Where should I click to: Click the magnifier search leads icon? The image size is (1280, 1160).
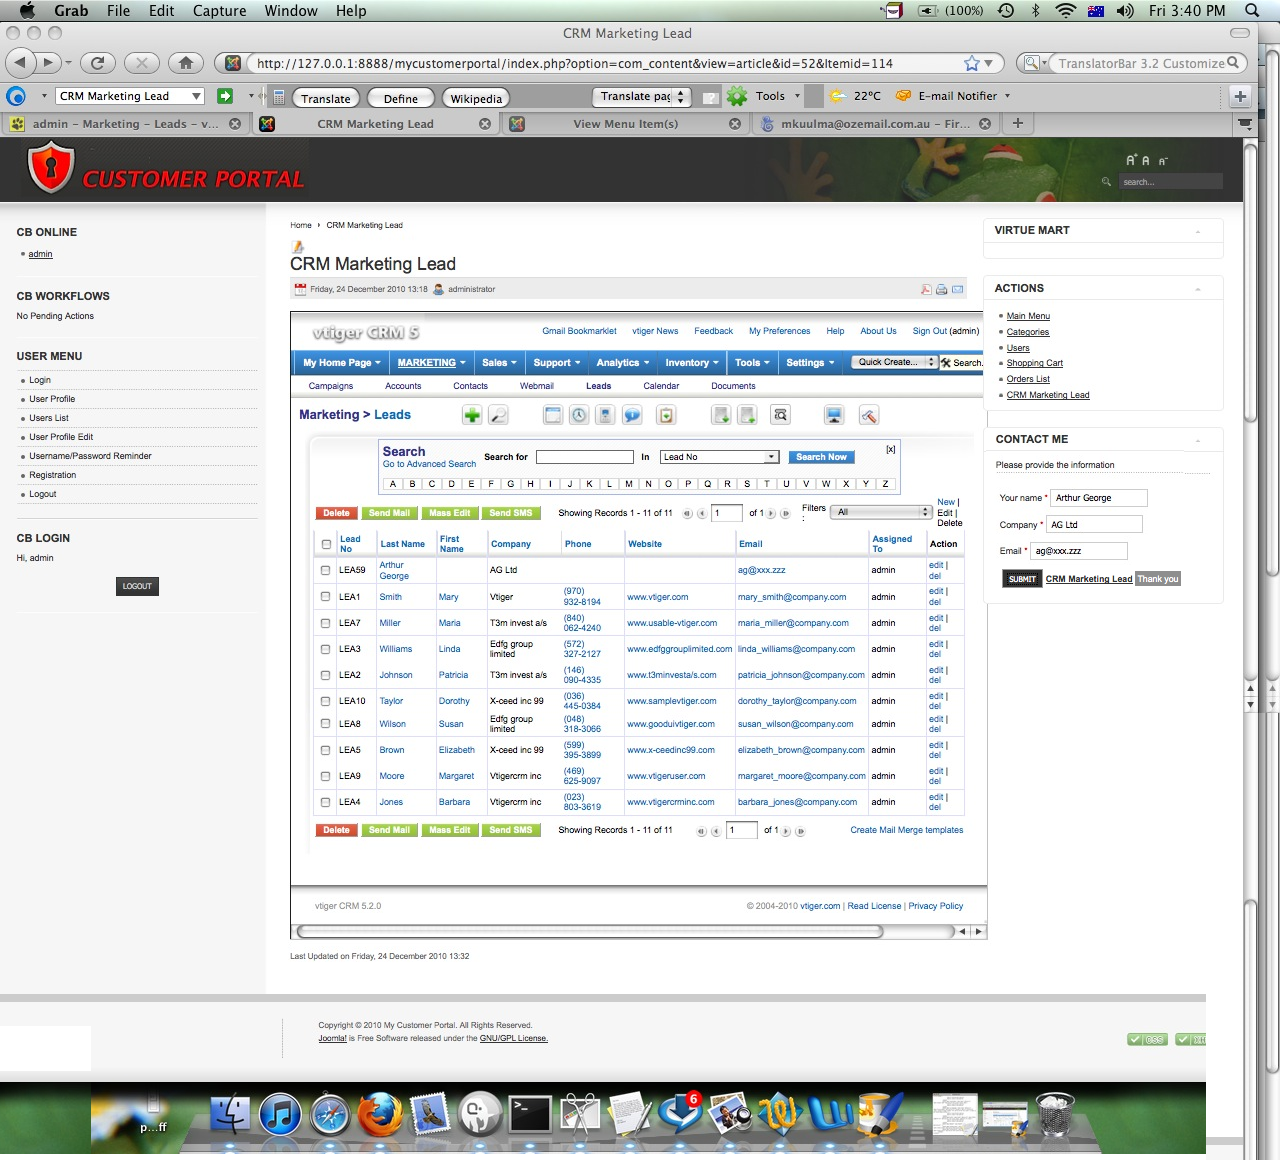pyautogui.click(x=497, y=415)
